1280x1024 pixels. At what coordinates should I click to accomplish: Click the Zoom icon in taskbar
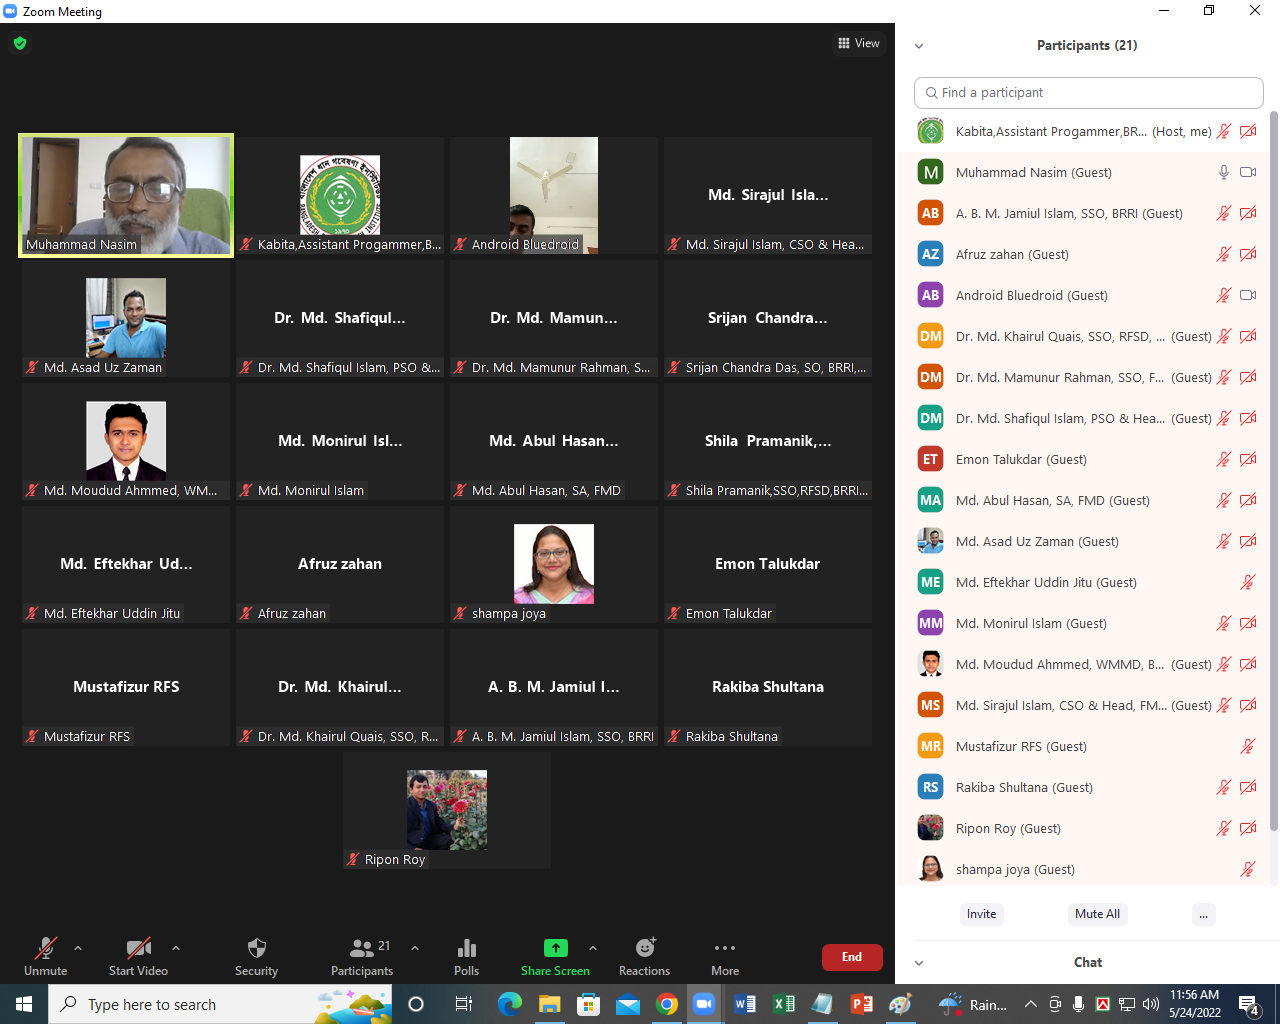704,1004
